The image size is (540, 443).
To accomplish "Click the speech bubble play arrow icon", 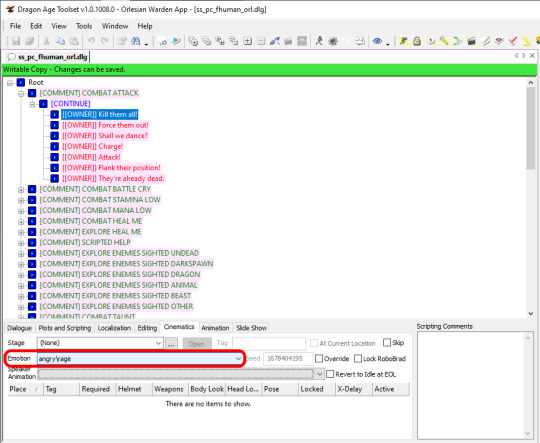I will click(x=176, y=41).
